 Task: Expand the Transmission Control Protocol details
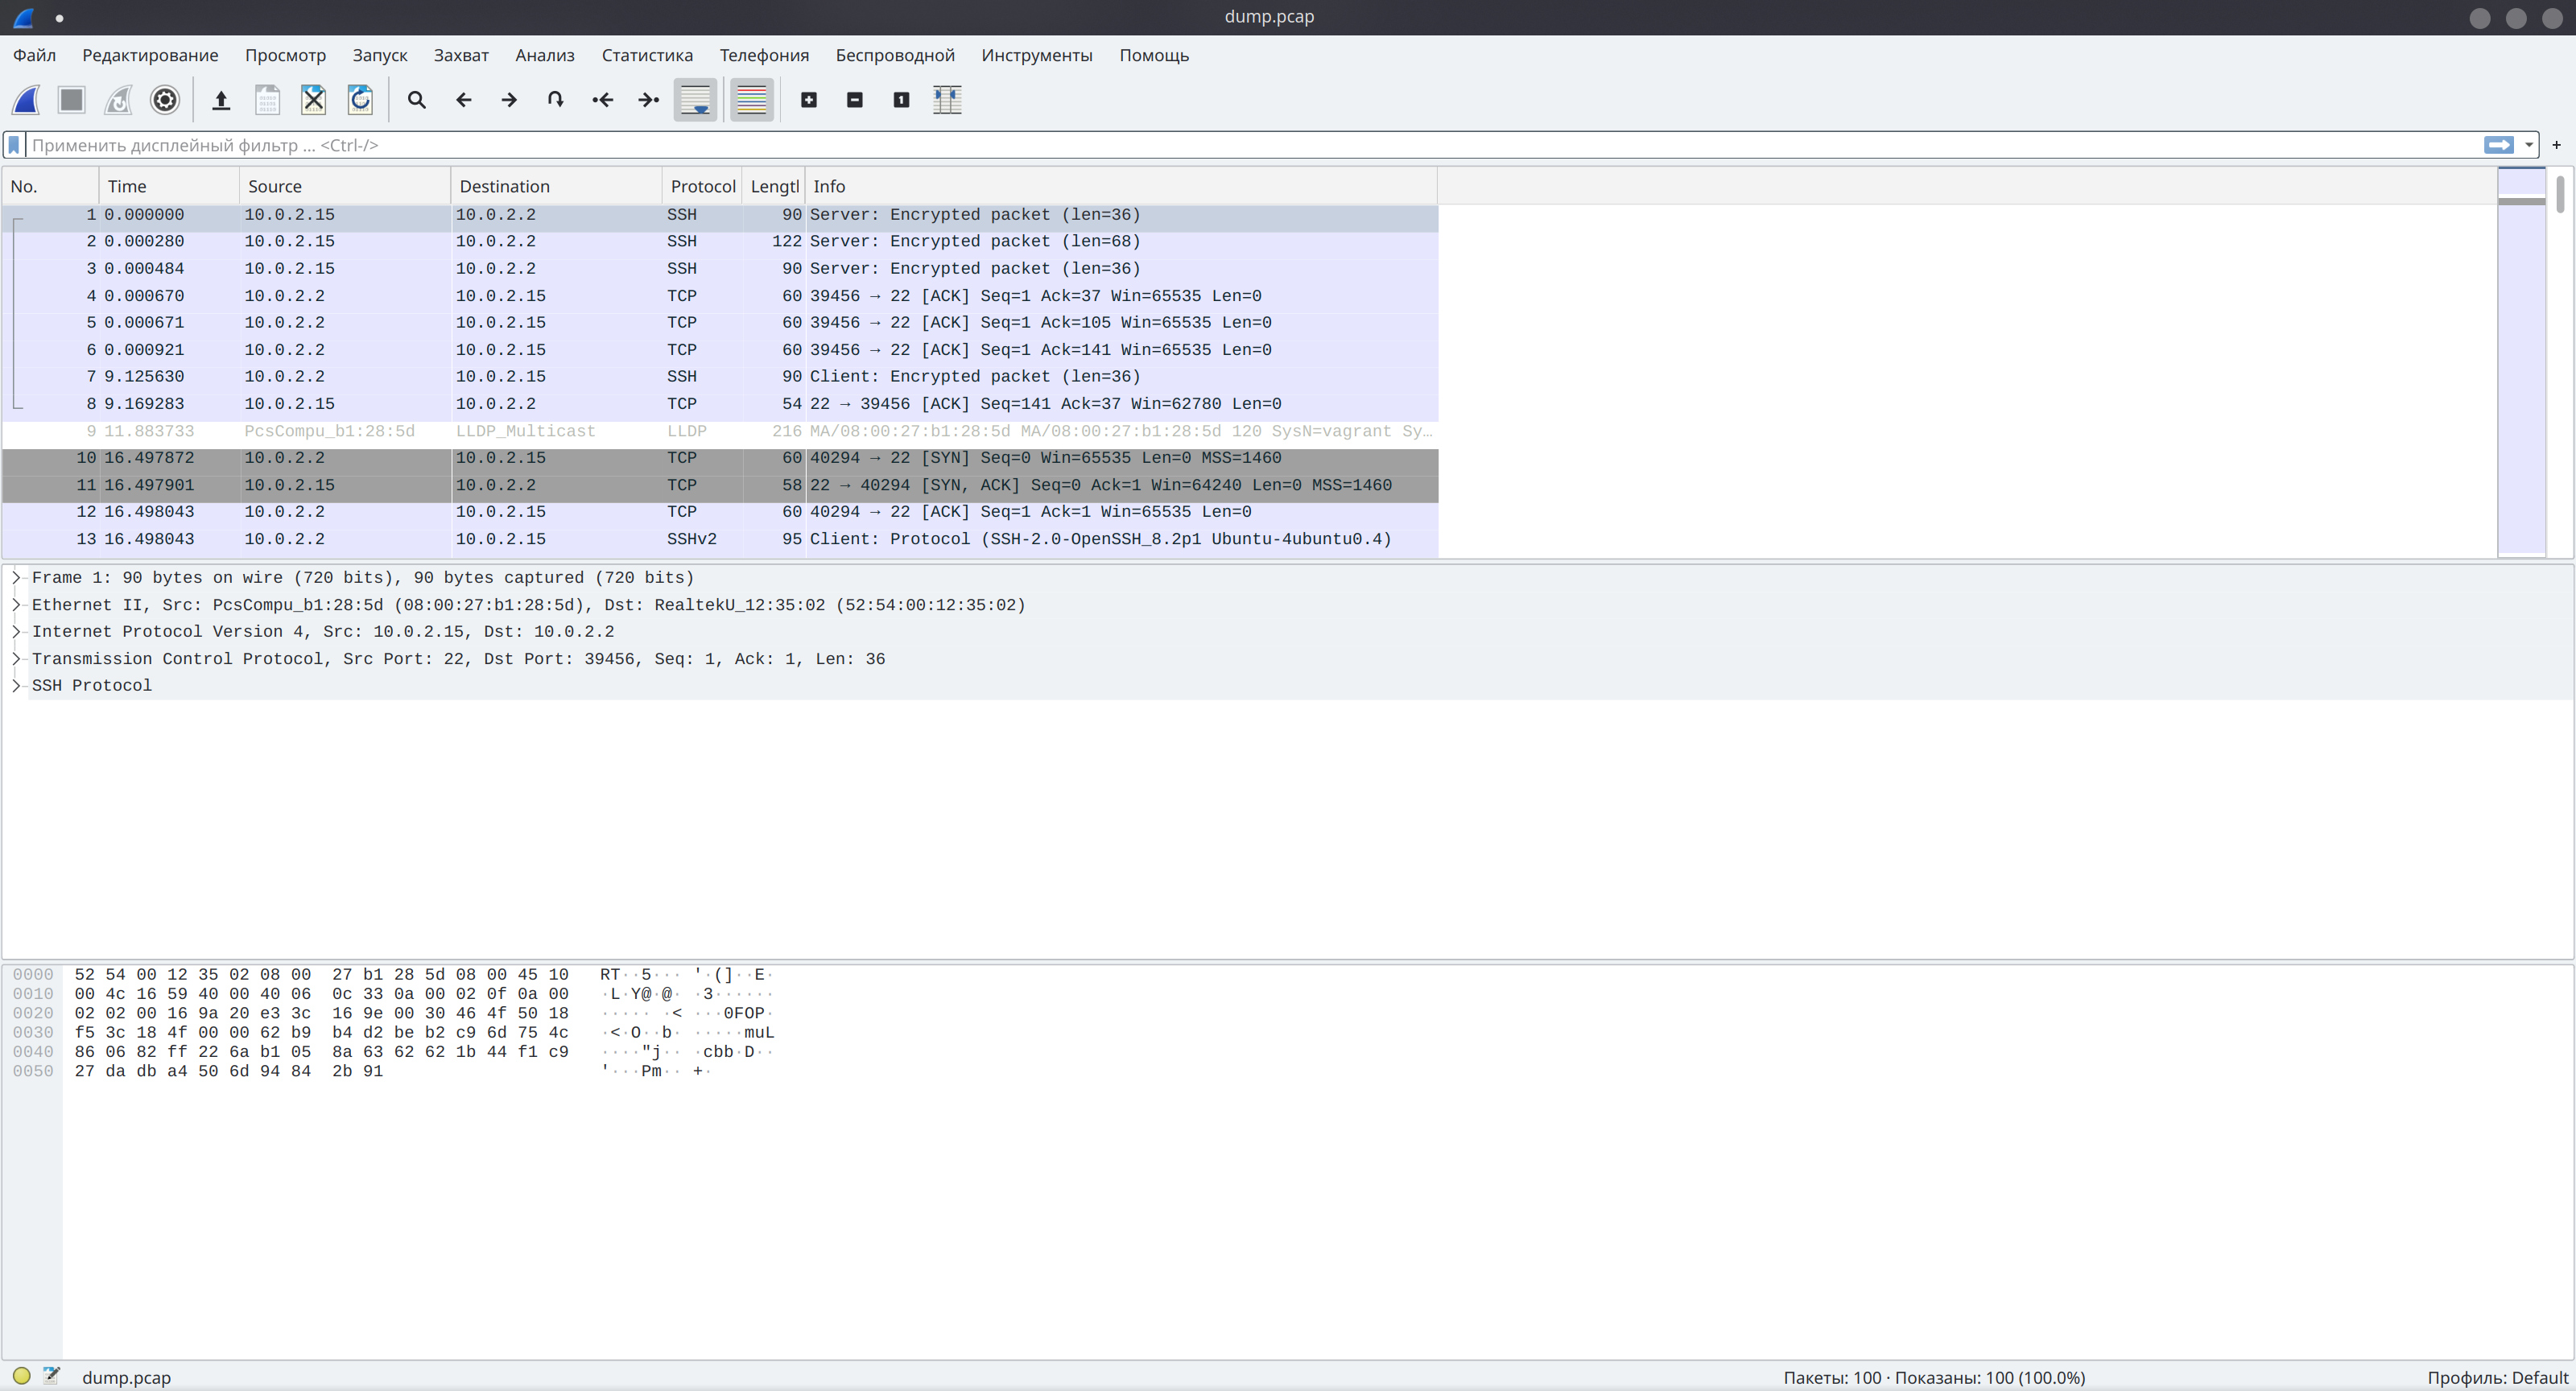click(x=16, y=658)
